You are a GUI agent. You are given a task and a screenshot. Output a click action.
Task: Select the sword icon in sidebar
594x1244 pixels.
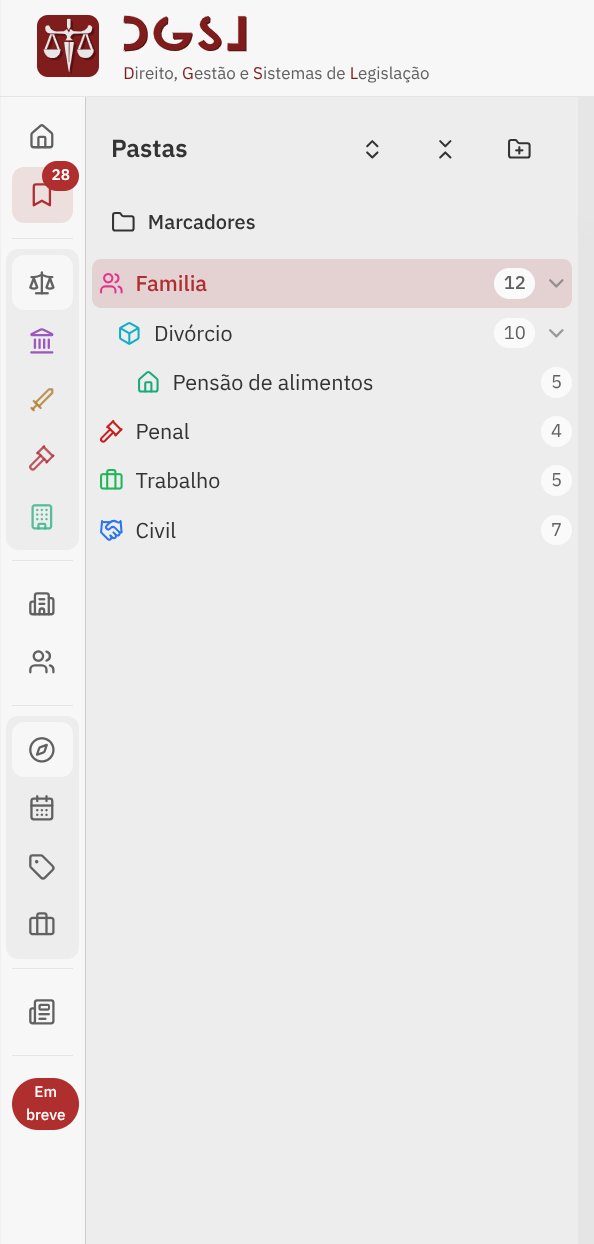(x=42, y=400)
